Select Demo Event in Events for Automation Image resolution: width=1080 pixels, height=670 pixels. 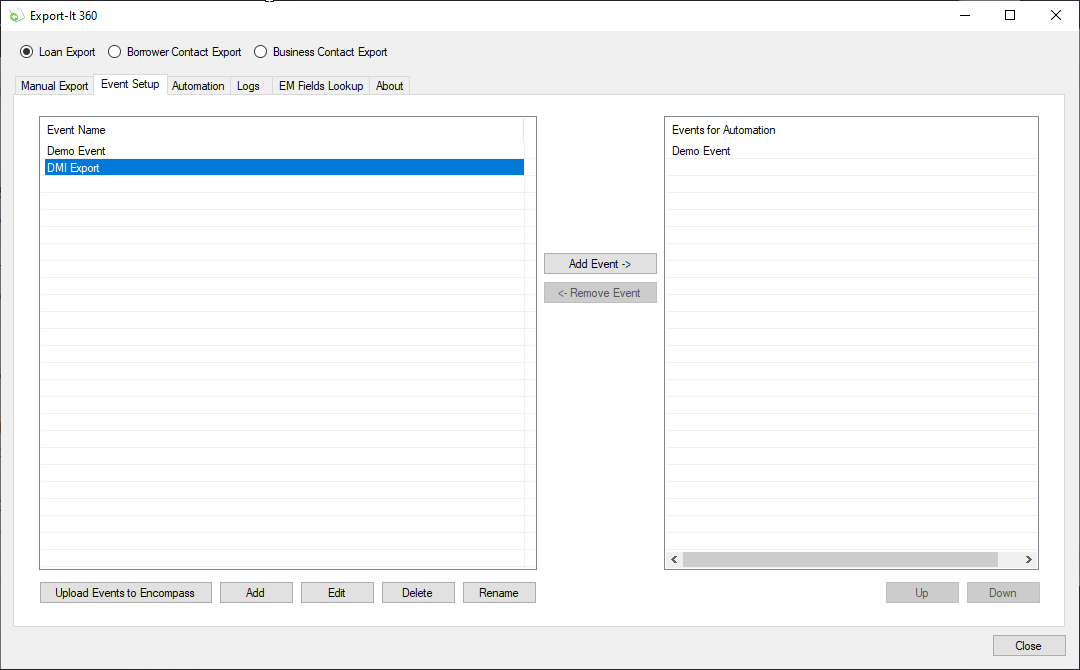701,151
